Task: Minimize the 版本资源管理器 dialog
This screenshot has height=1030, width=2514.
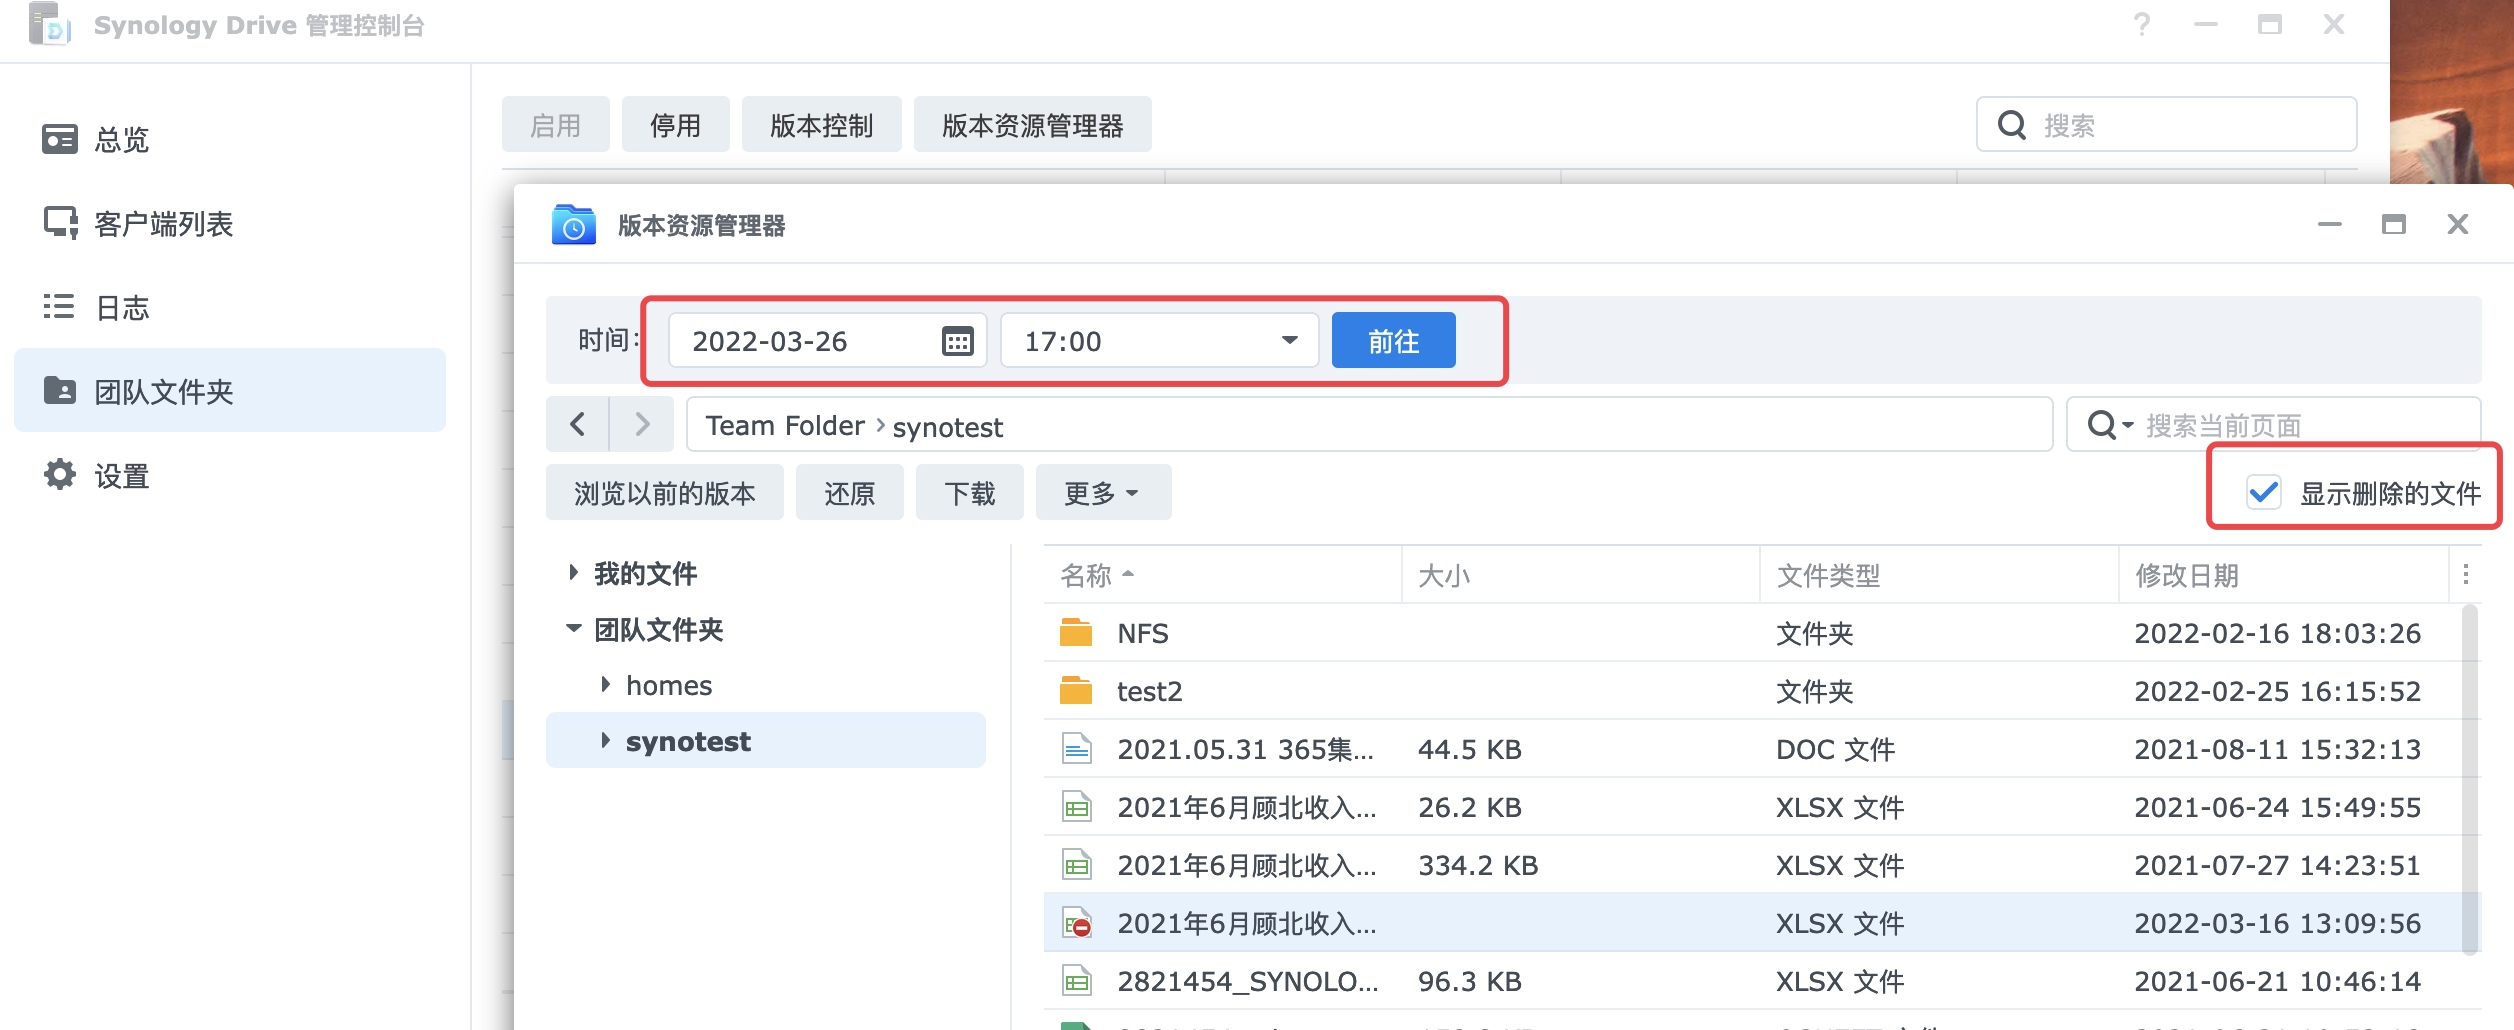Action: coord(2330,224)
